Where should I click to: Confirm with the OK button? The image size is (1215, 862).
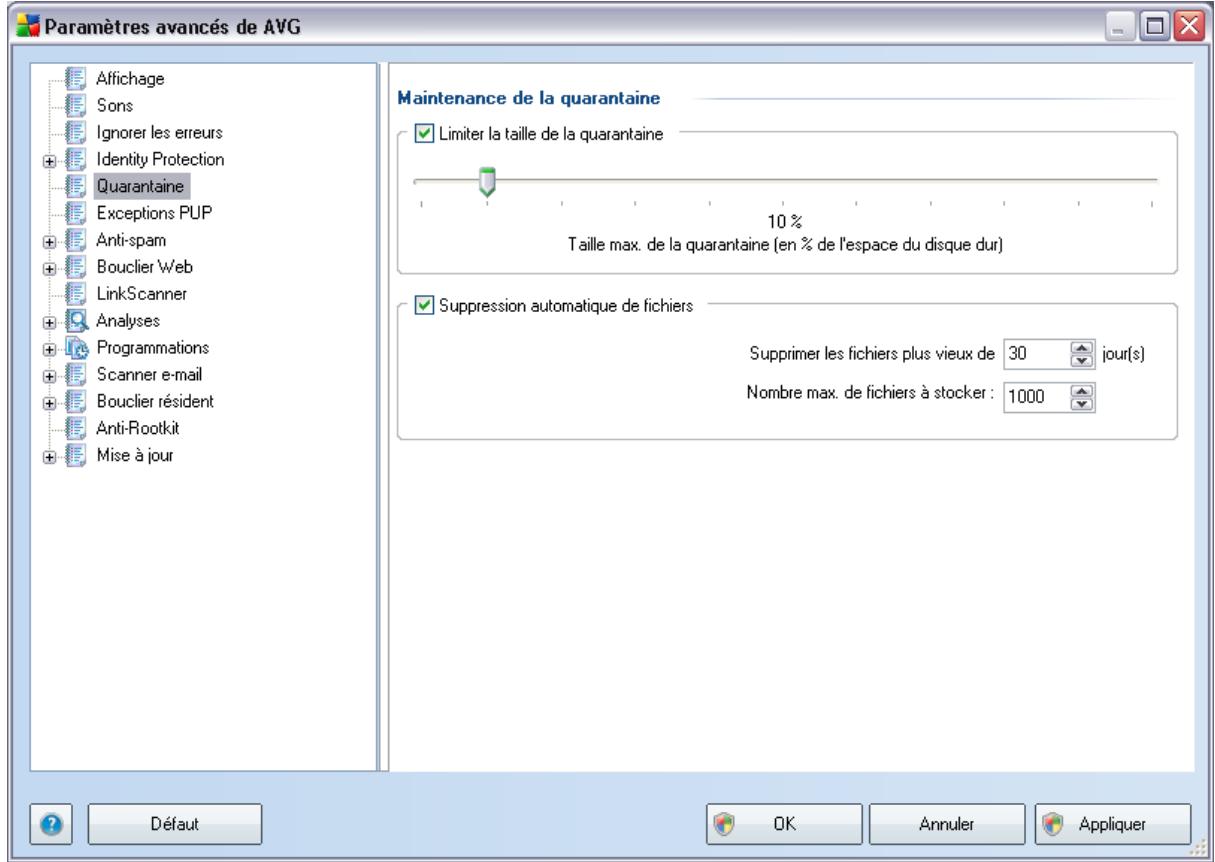[784, 825]
